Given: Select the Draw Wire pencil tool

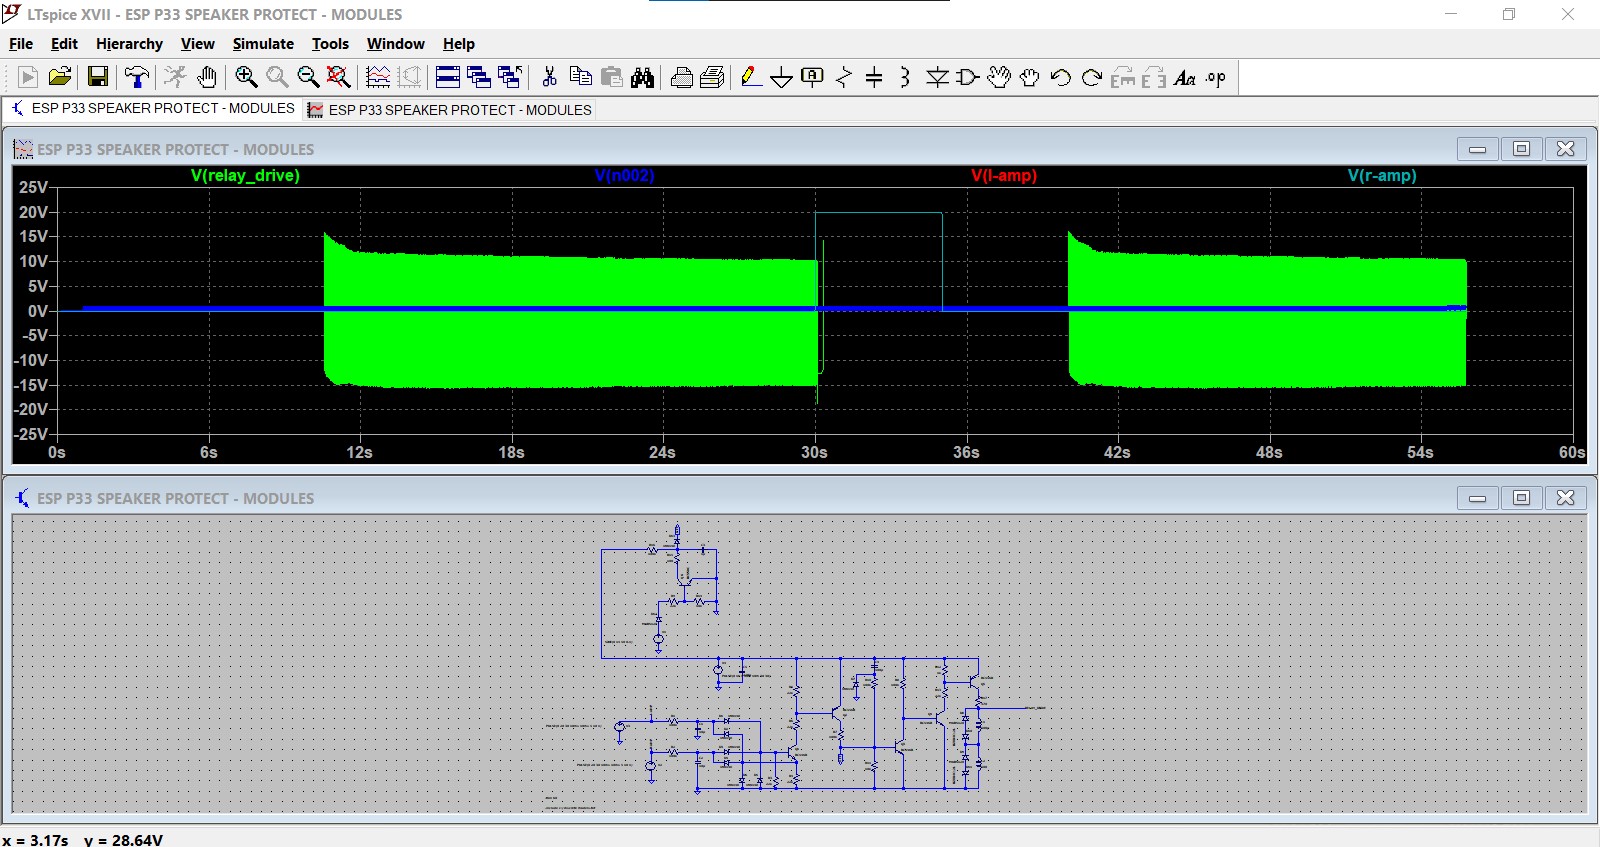Looking at the screenshot, I should click(x=751, y=77).
